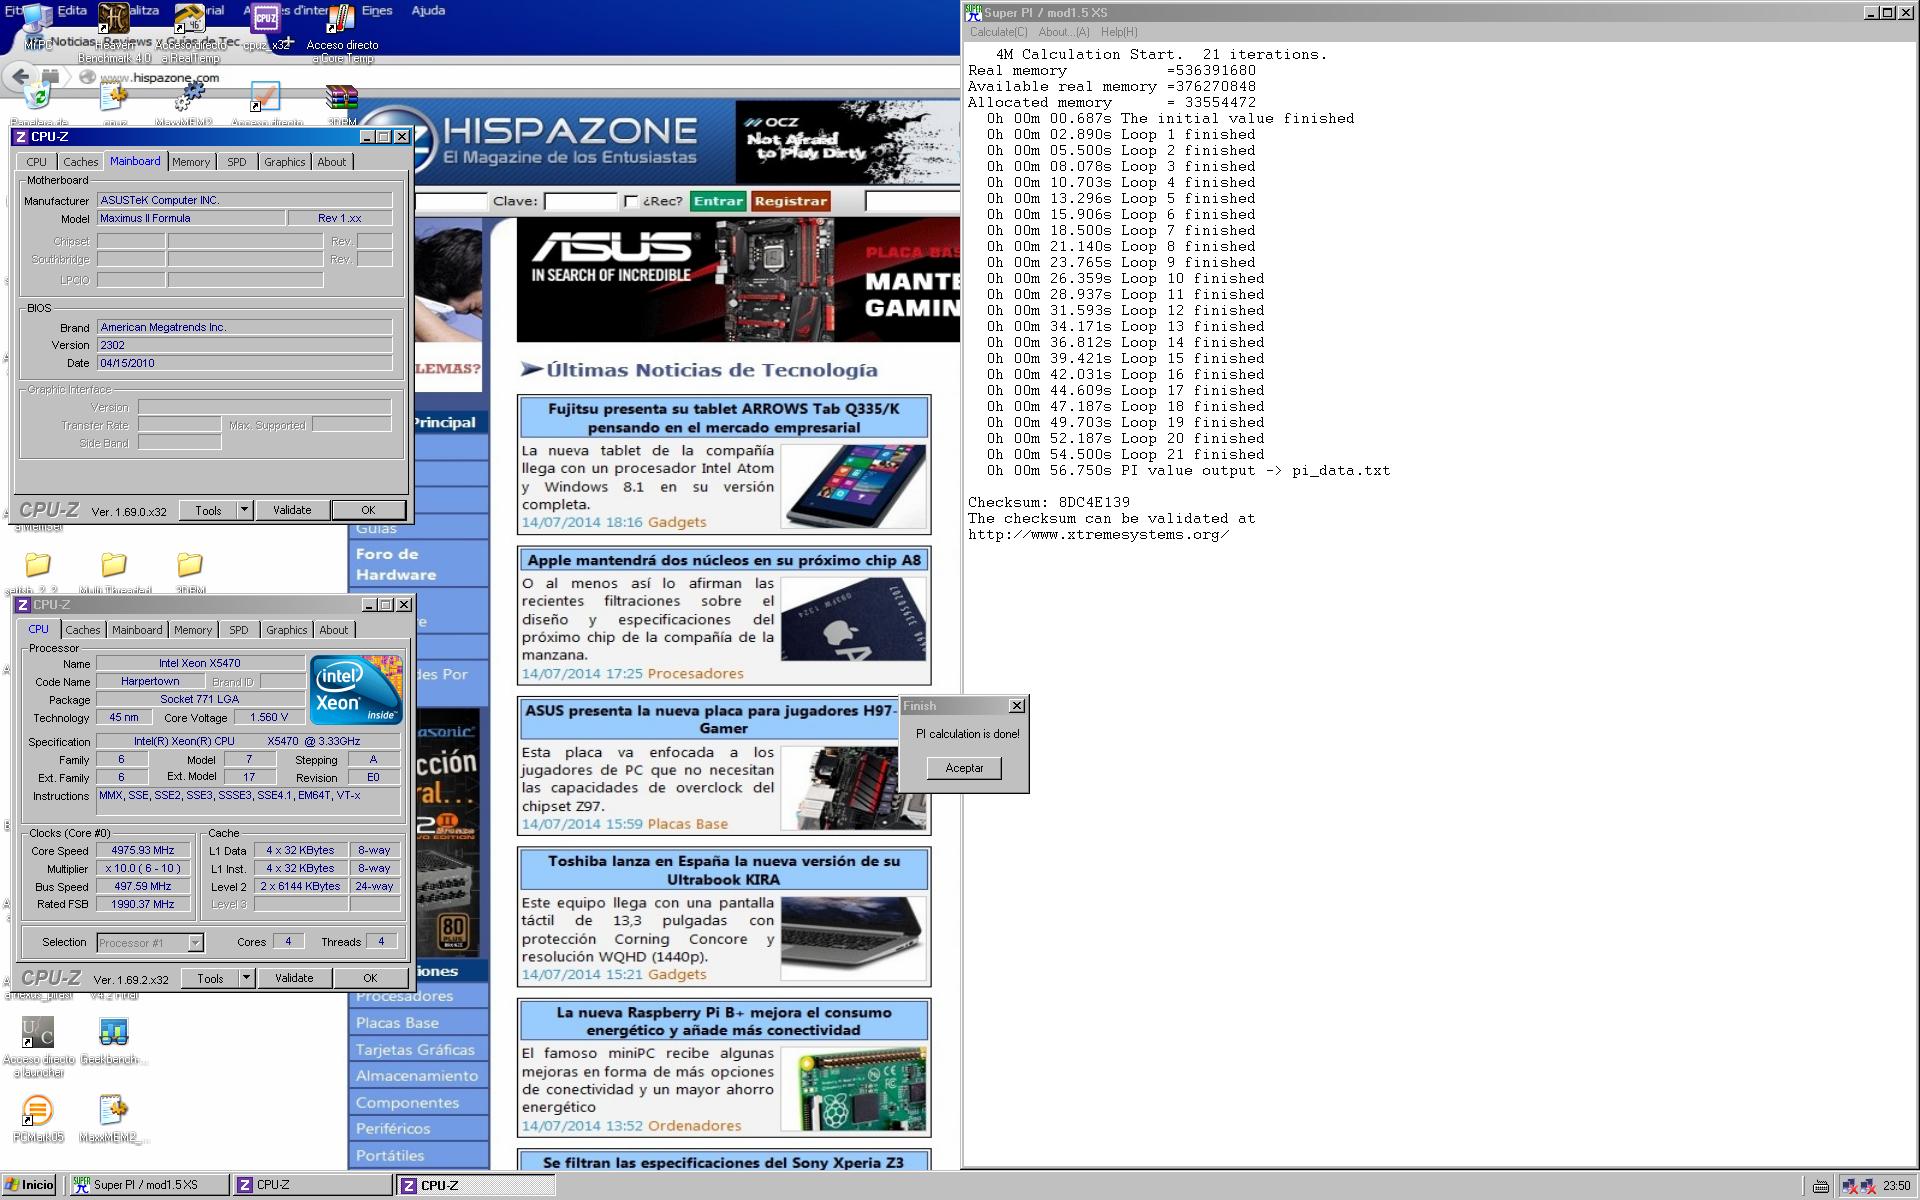Launch cpuz_x32 desktop icon
This screenshot has width=1920, height=1200.
click(265, 20)
